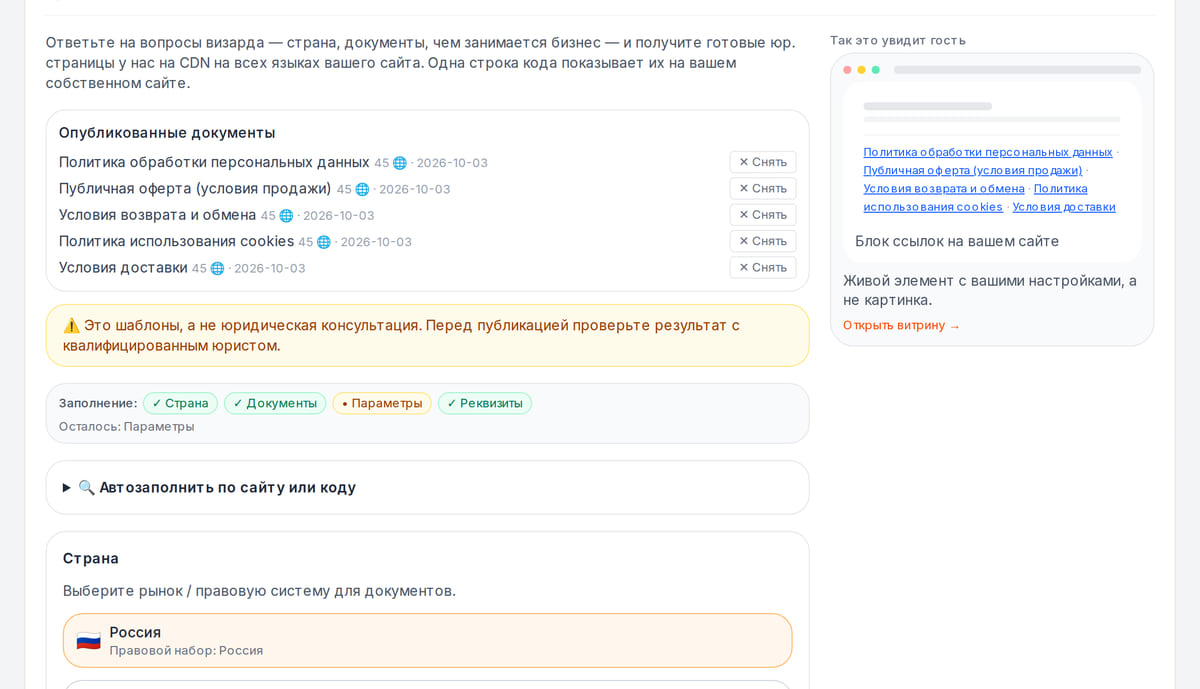This screenshot has height=689, width=1200.
Task: Click Снять for Политика использования cookies
Action: coord(763,241)
